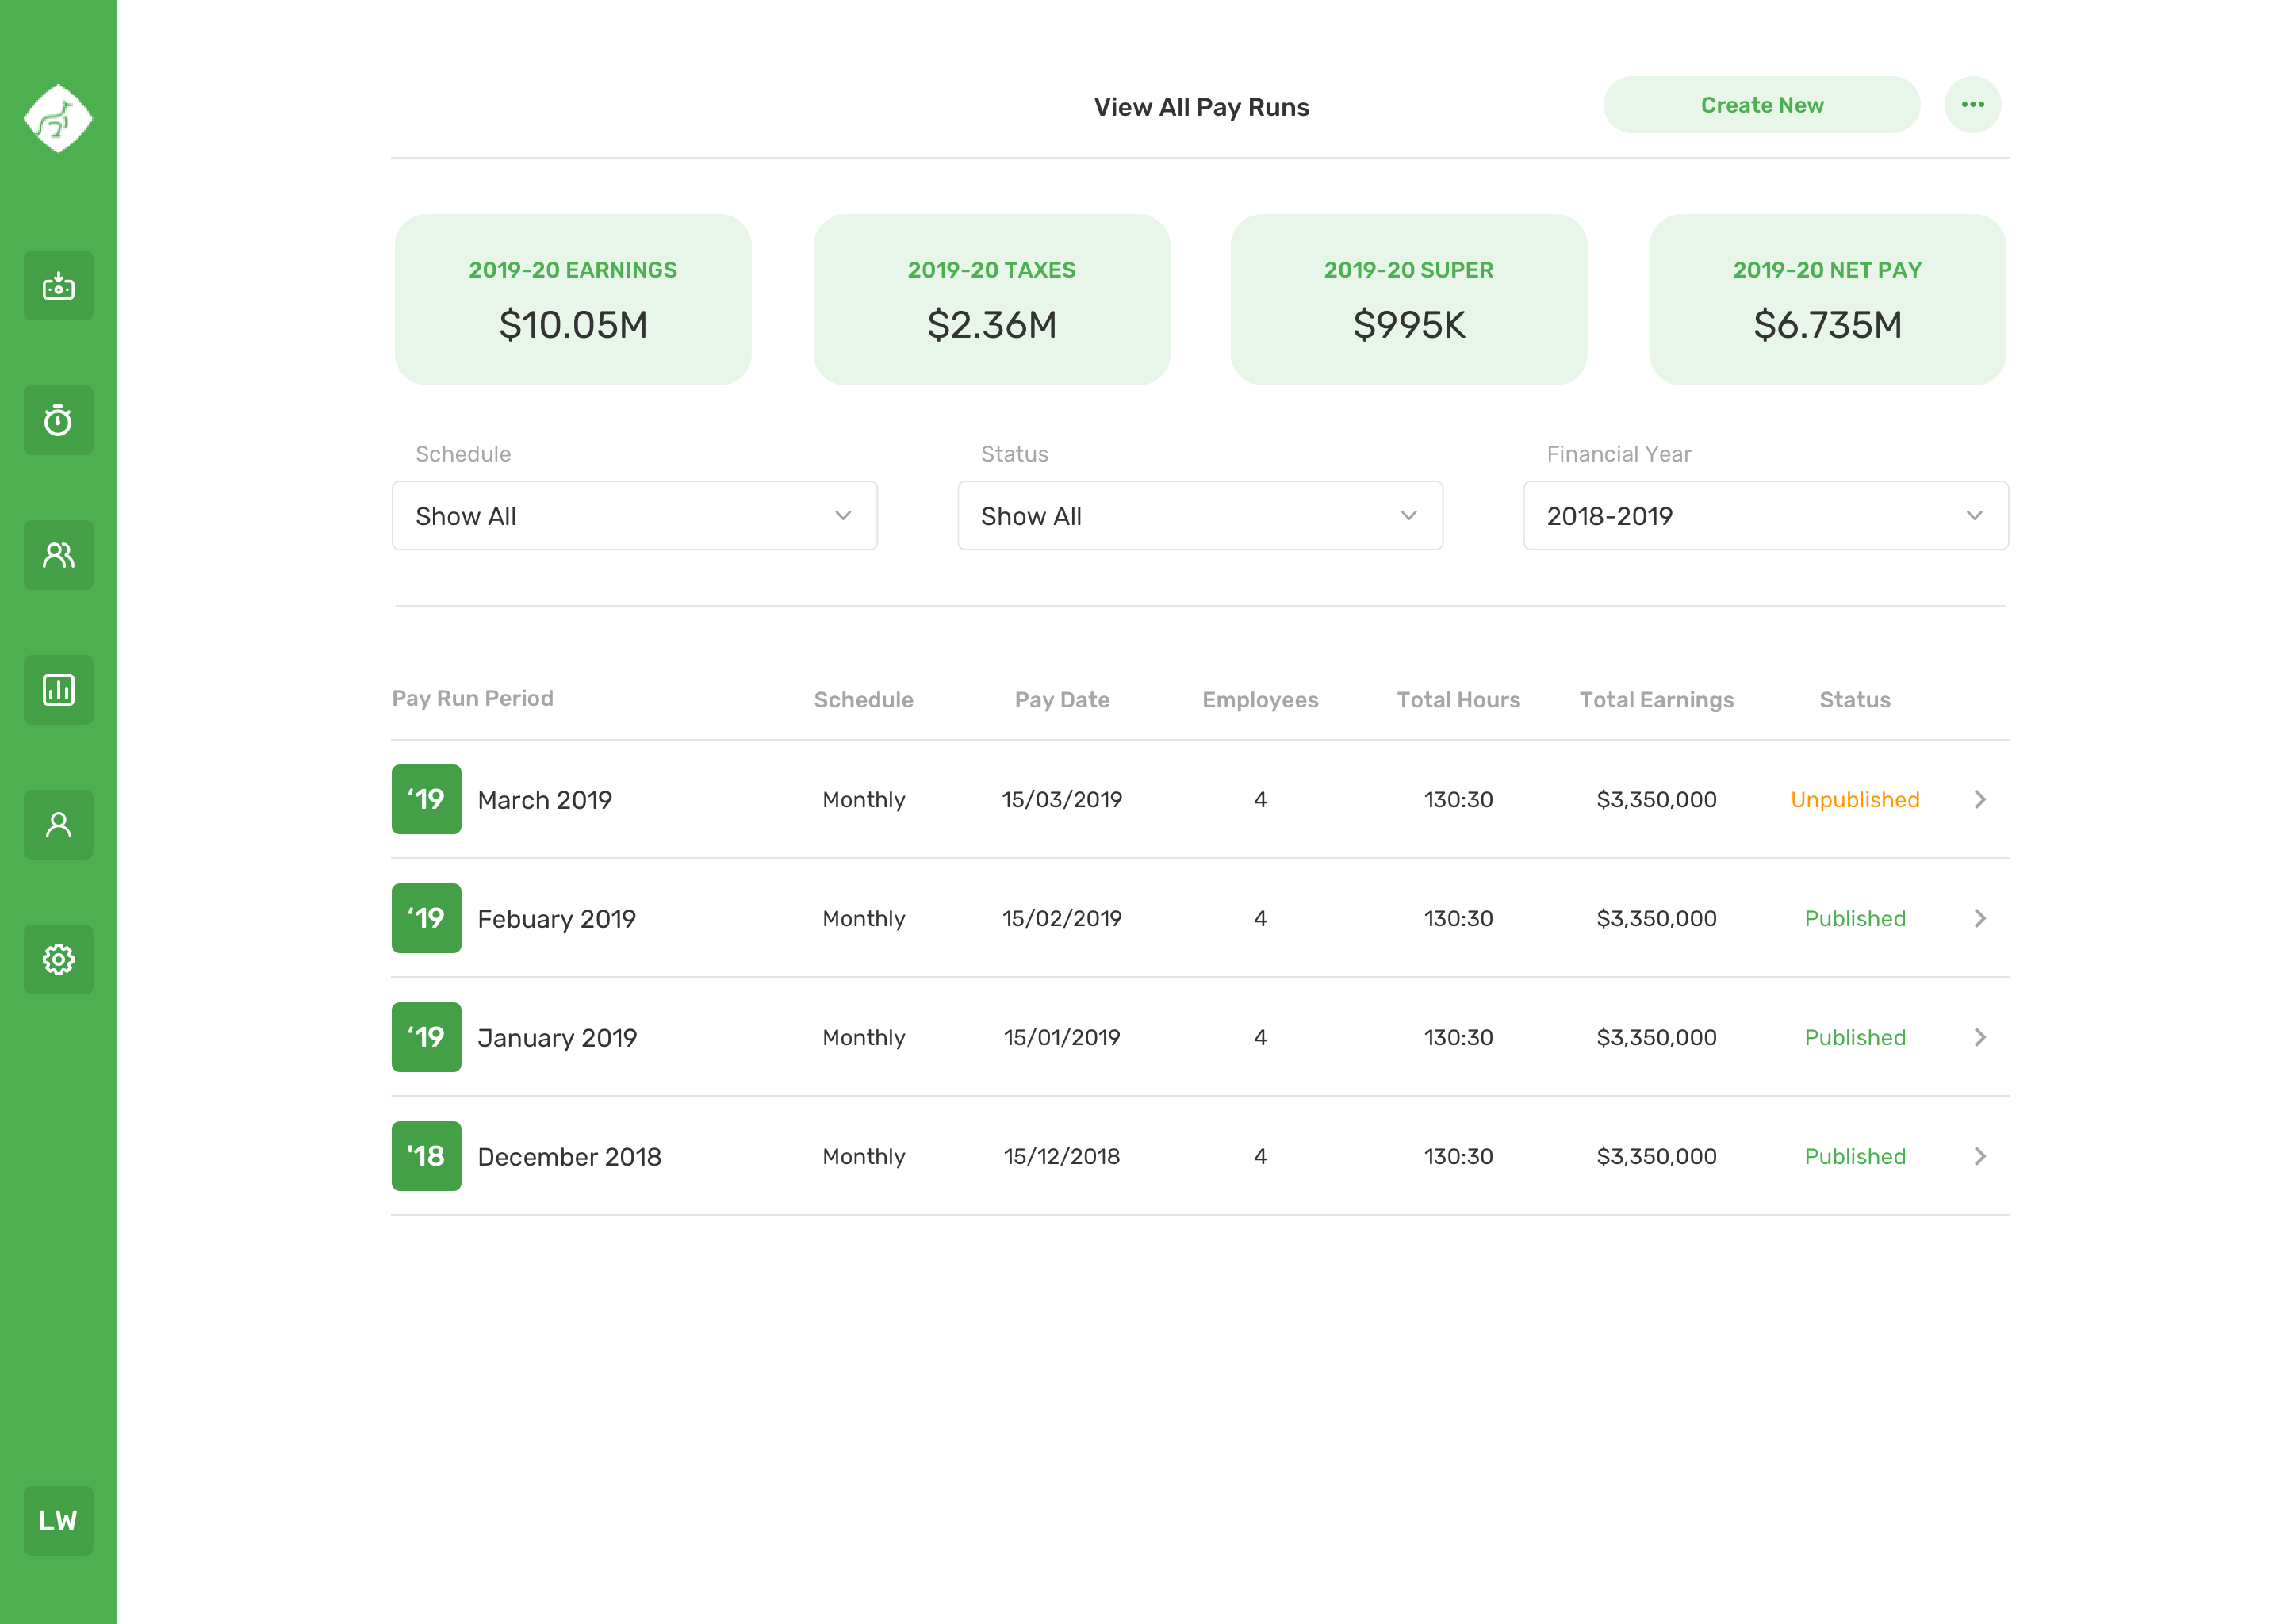
Task: Expand the Status filter dropdown
Action: click(x=1200, y=516)
